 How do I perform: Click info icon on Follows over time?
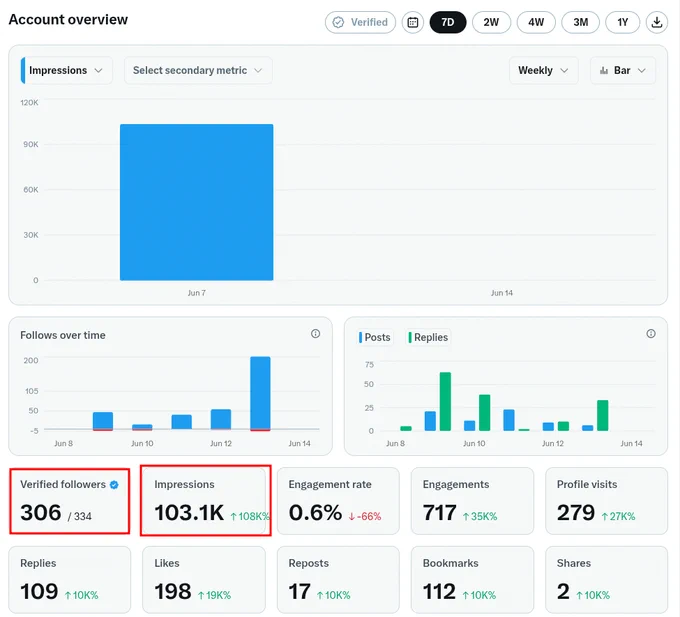(x=315, y=333)
